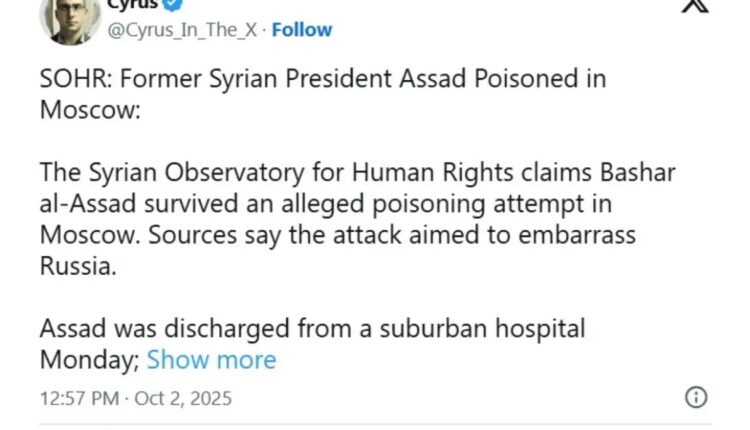Image resolution: width=750 pixels, height=430 pixels.
Task: Follow the Cyrus account
Action: pos(302,30)
